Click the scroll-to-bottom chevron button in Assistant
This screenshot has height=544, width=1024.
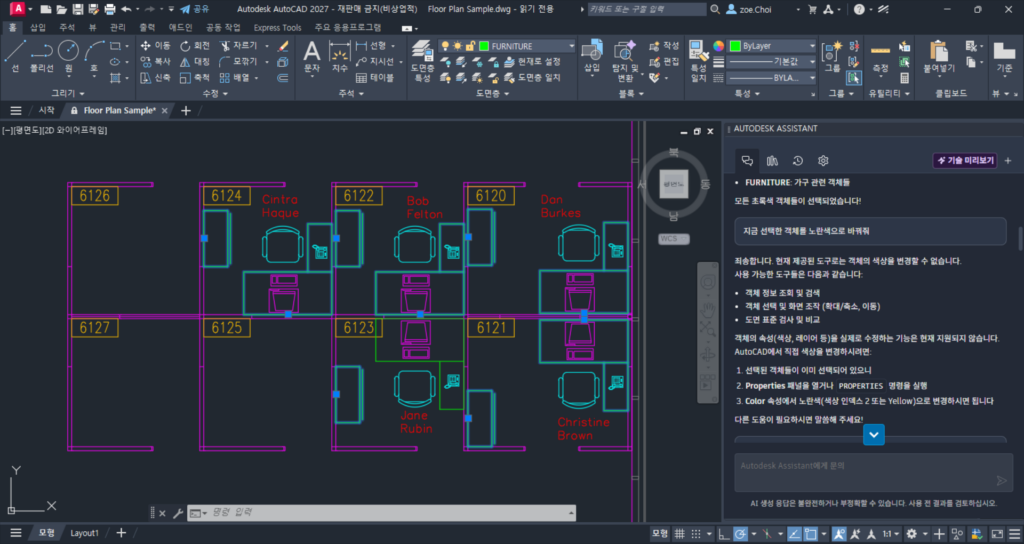point(874,435)
